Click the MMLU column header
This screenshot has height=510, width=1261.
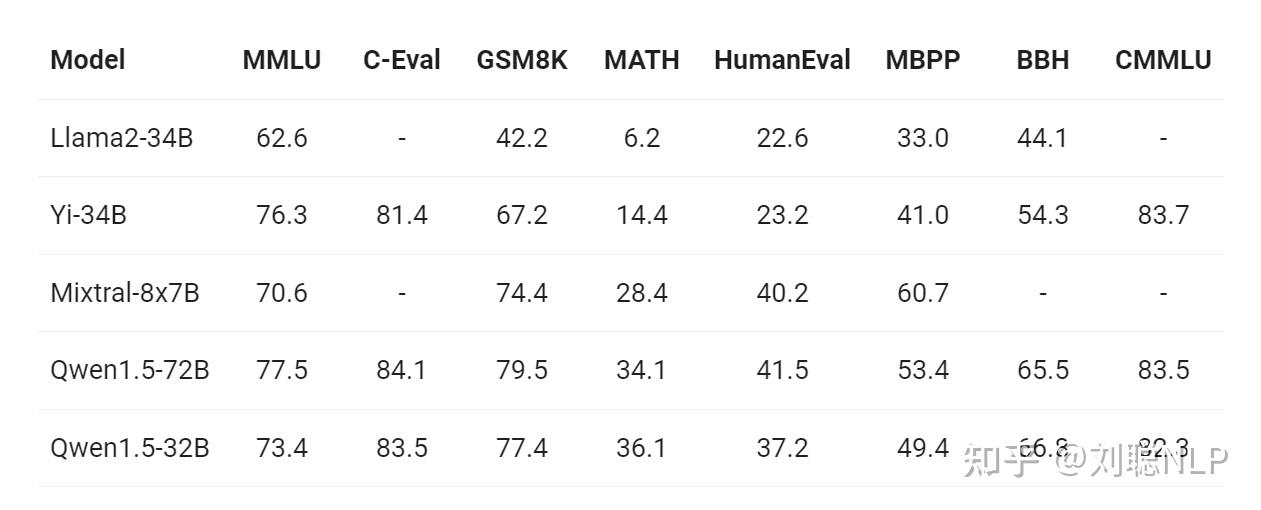pos(282,60)
